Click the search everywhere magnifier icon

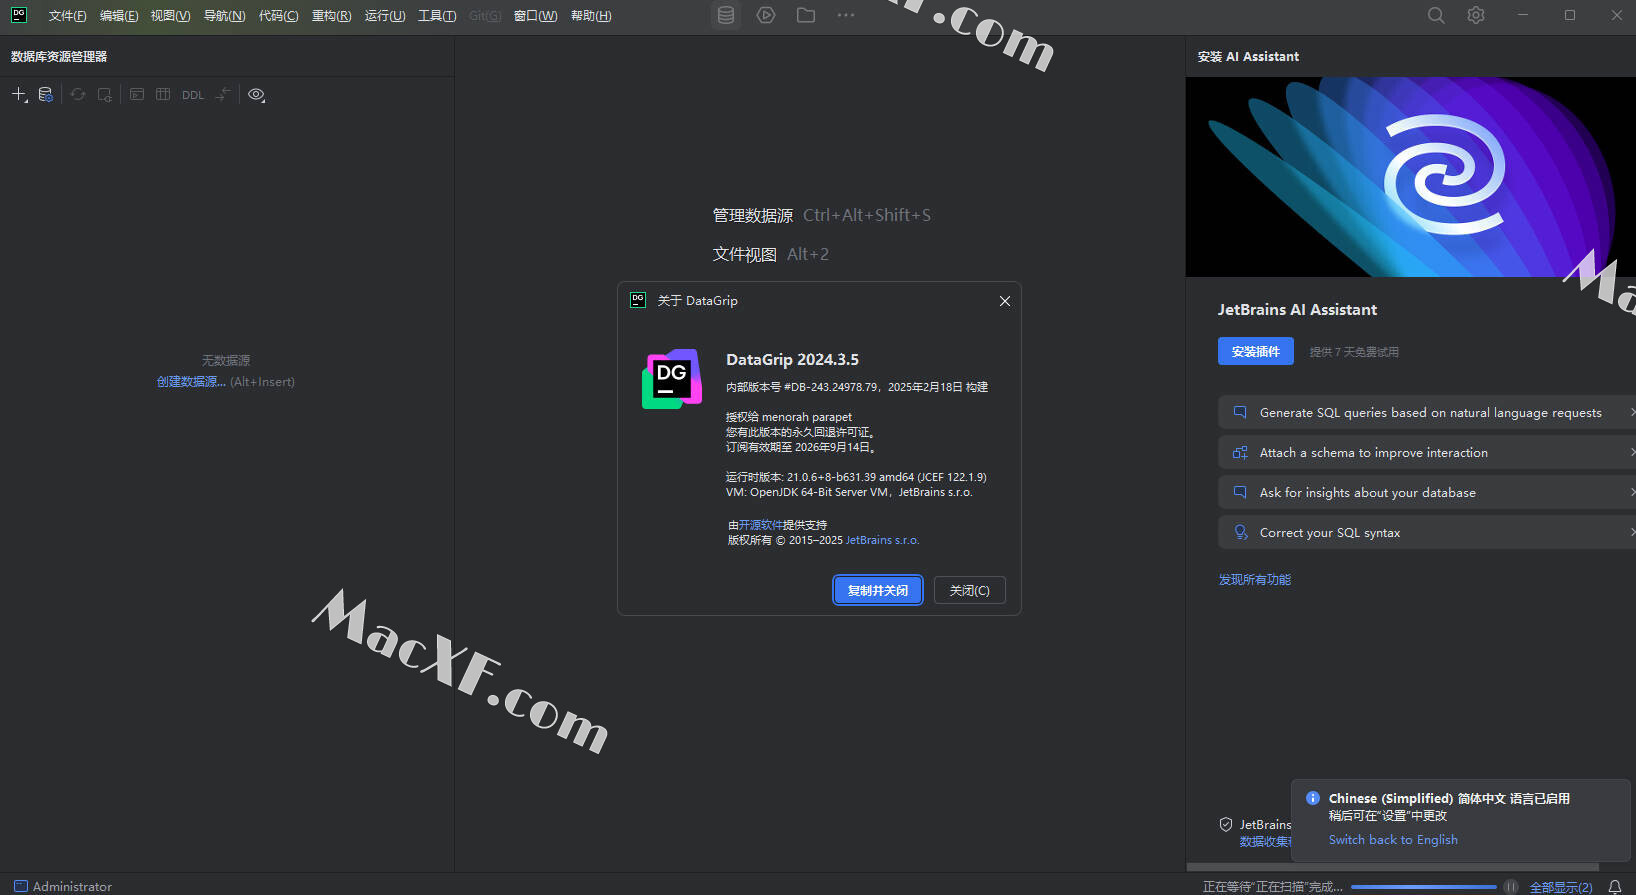point(1436,15)
